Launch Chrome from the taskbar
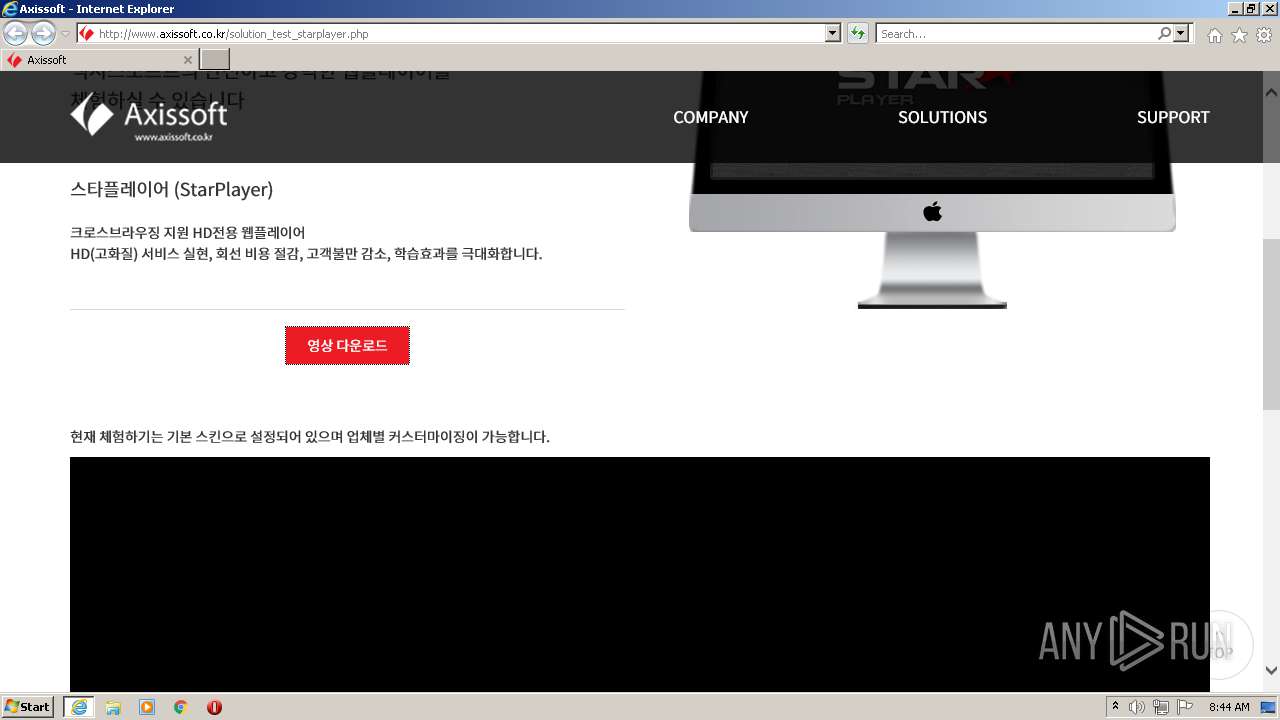Viewport: 1280px width, 720px height. pyautogui.click(x=181, y=707)
